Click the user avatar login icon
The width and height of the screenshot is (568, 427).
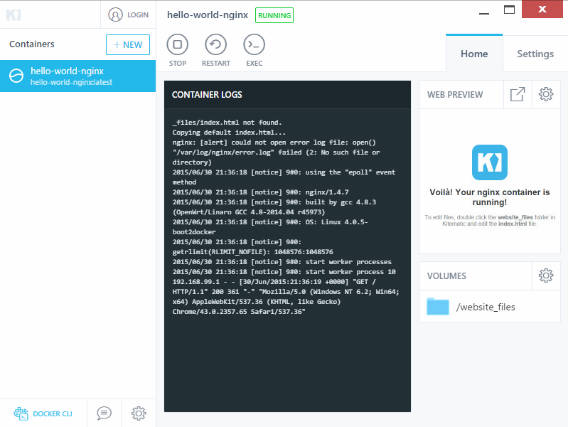click(x=115, y=15)
